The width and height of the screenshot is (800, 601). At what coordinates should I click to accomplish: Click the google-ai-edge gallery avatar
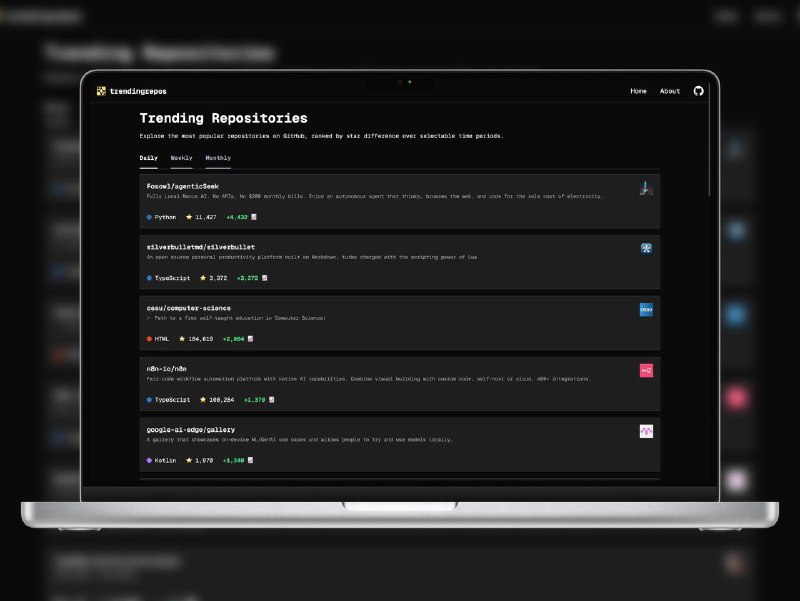(x=645, y=430)
